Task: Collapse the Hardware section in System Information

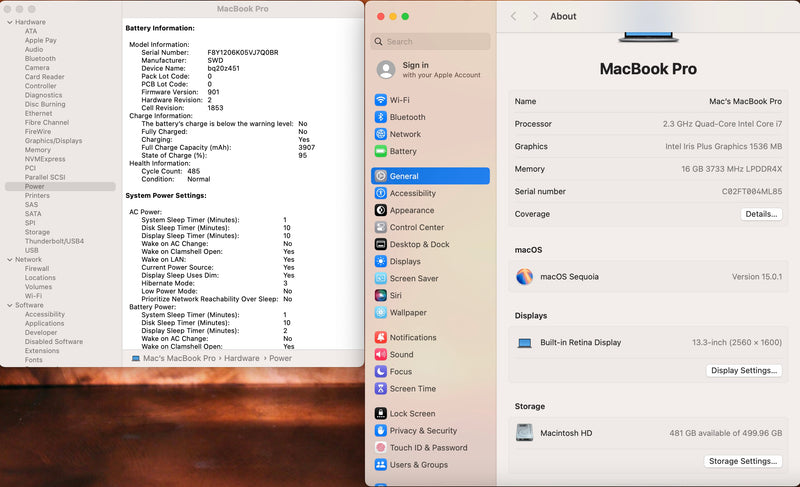Action: tap(10, 22)
